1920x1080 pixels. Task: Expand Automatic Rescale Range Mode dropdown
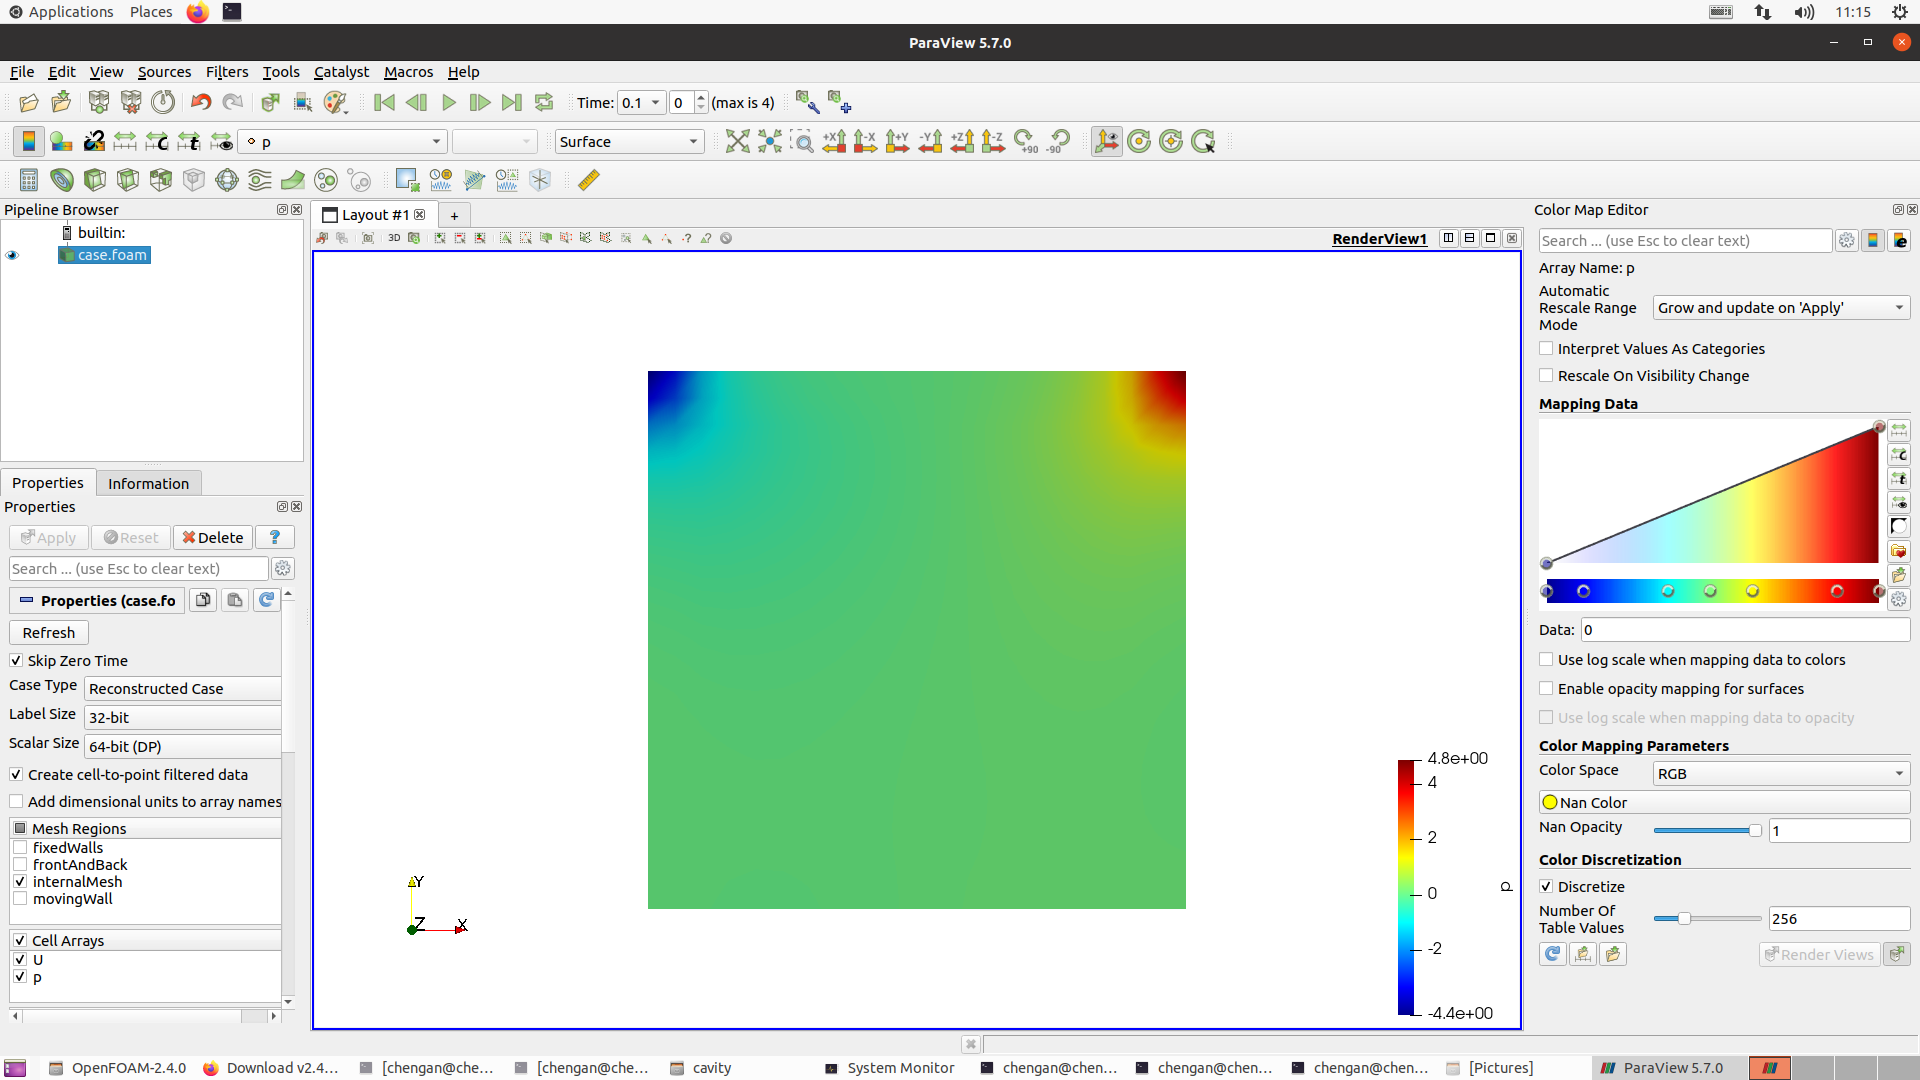pyautogui.click(x=1780, y=308)
